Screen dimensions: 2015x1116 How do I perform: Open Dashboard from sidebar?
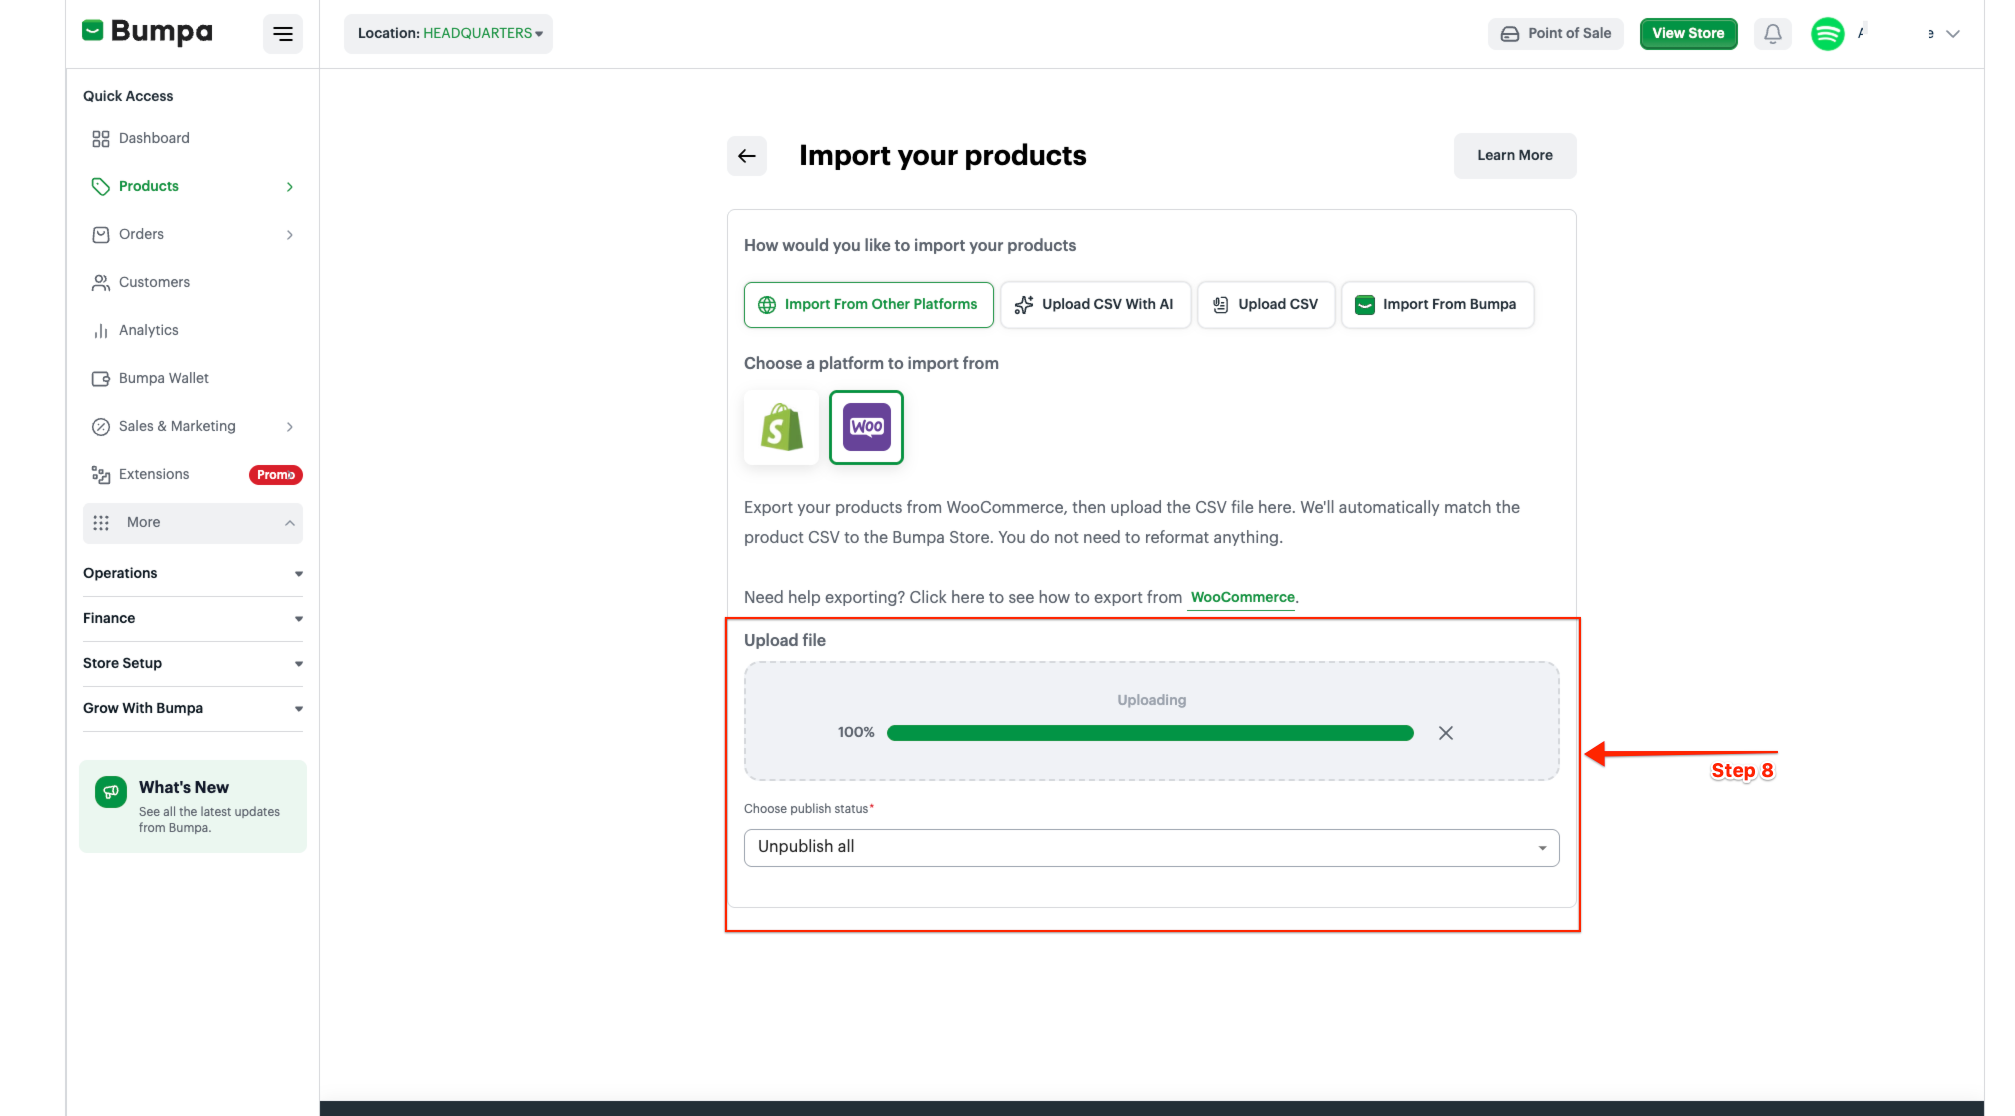[x=154, y=138]
